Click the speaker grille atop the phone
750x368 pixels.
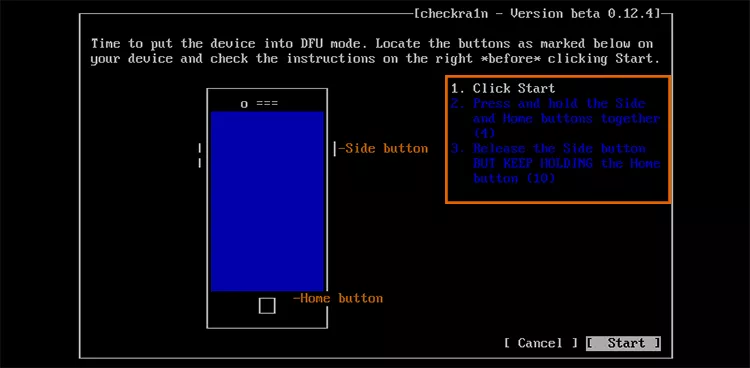pos(267,103)
